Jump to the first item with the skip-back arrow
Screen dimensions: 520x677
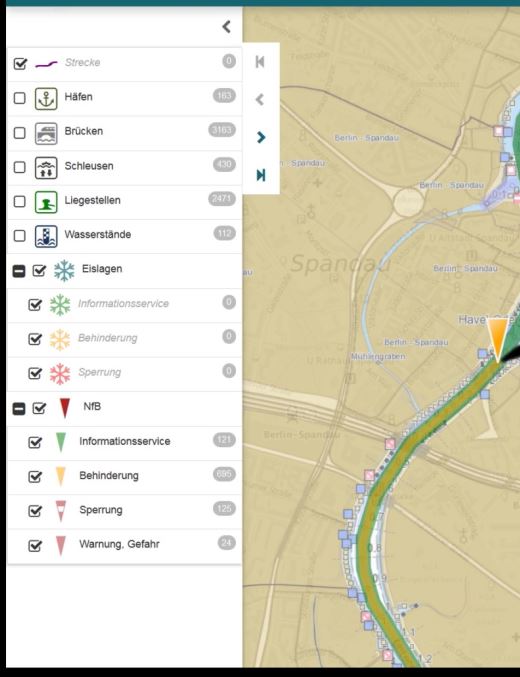point(260,62)
